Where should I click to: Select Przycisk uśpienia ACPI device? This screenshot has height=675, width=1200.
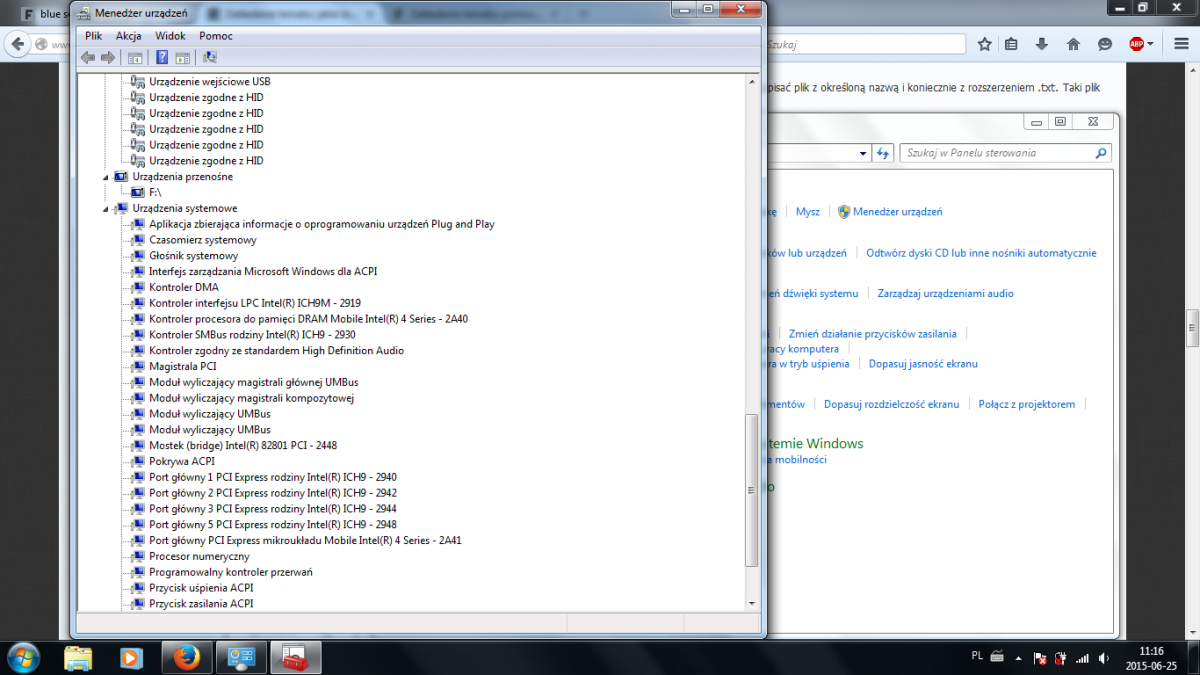point(201,588)
